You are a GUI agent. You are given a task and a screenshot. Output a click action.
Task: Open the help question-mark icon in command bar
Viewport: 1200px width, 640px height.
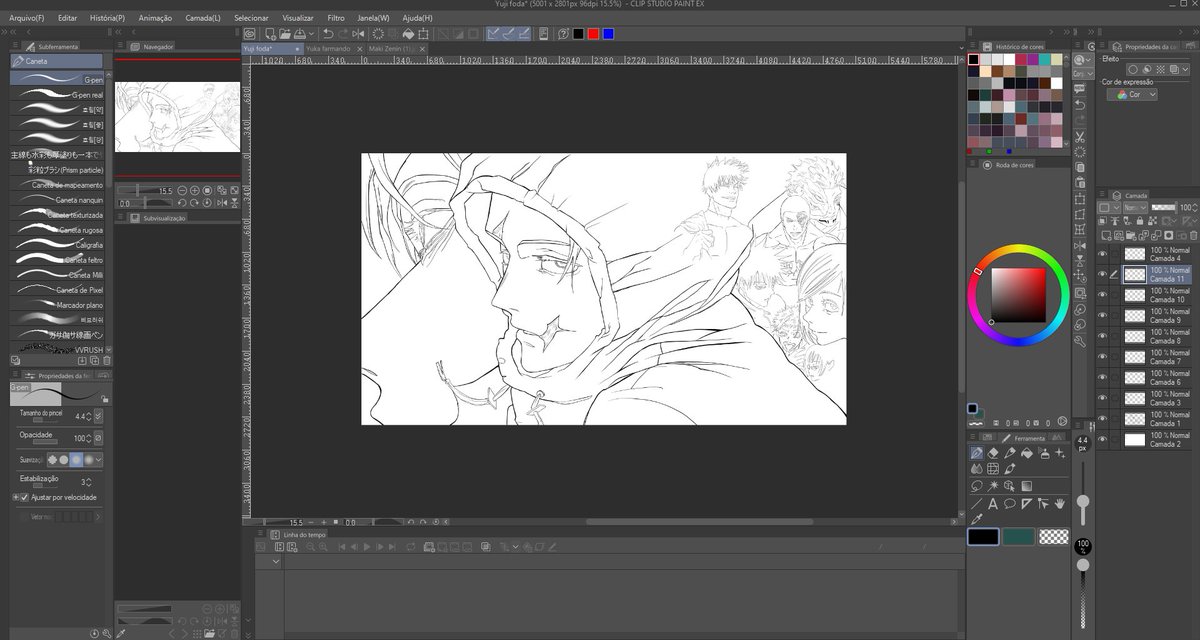click(x=563, y=34)
